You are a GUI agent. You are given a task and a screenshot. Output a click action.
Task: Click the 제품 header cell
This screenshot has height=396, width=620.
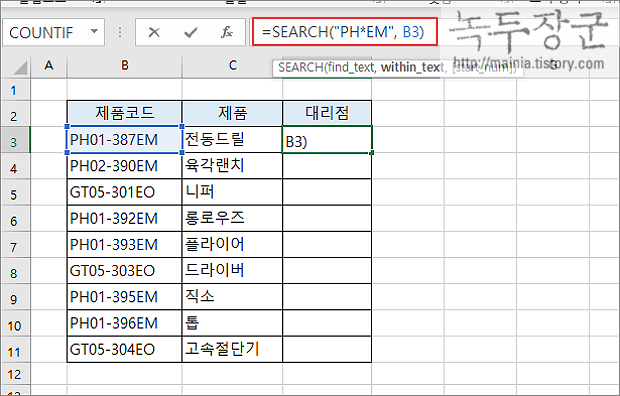point(232,114)
